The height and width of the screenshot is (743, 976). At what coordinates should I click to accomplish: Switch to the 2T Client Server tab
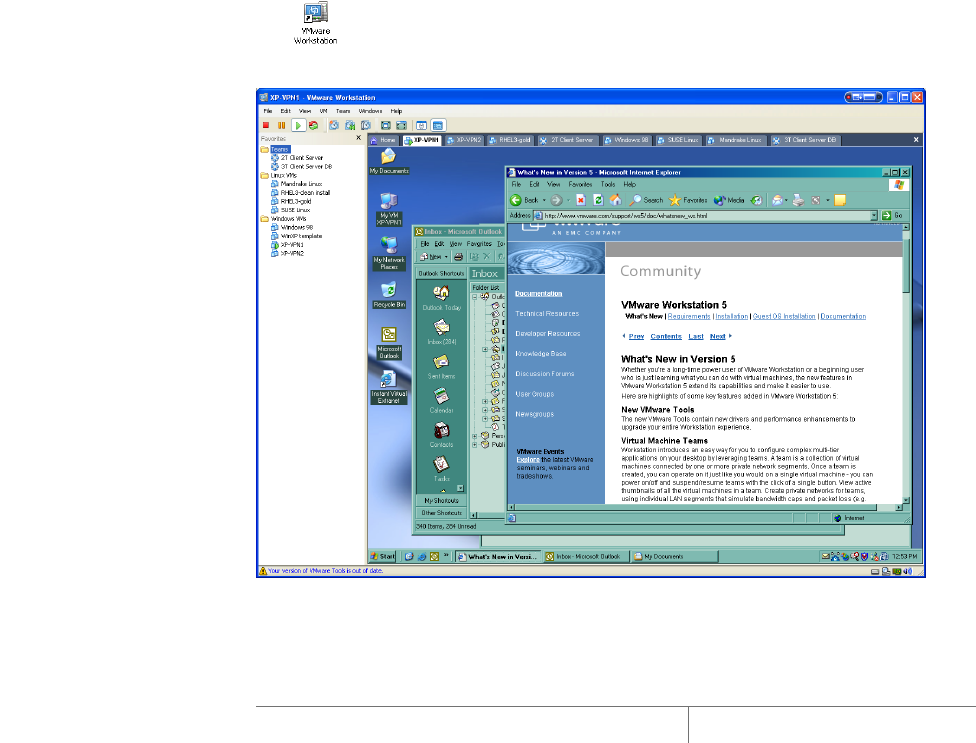[x=567, y=141]
